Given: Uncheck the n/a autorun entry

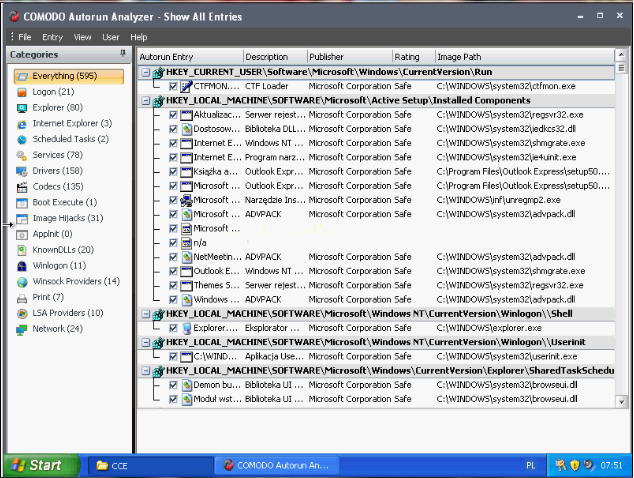Looking at the screenshot, I should pyautogui.click(x=173, y=243).
